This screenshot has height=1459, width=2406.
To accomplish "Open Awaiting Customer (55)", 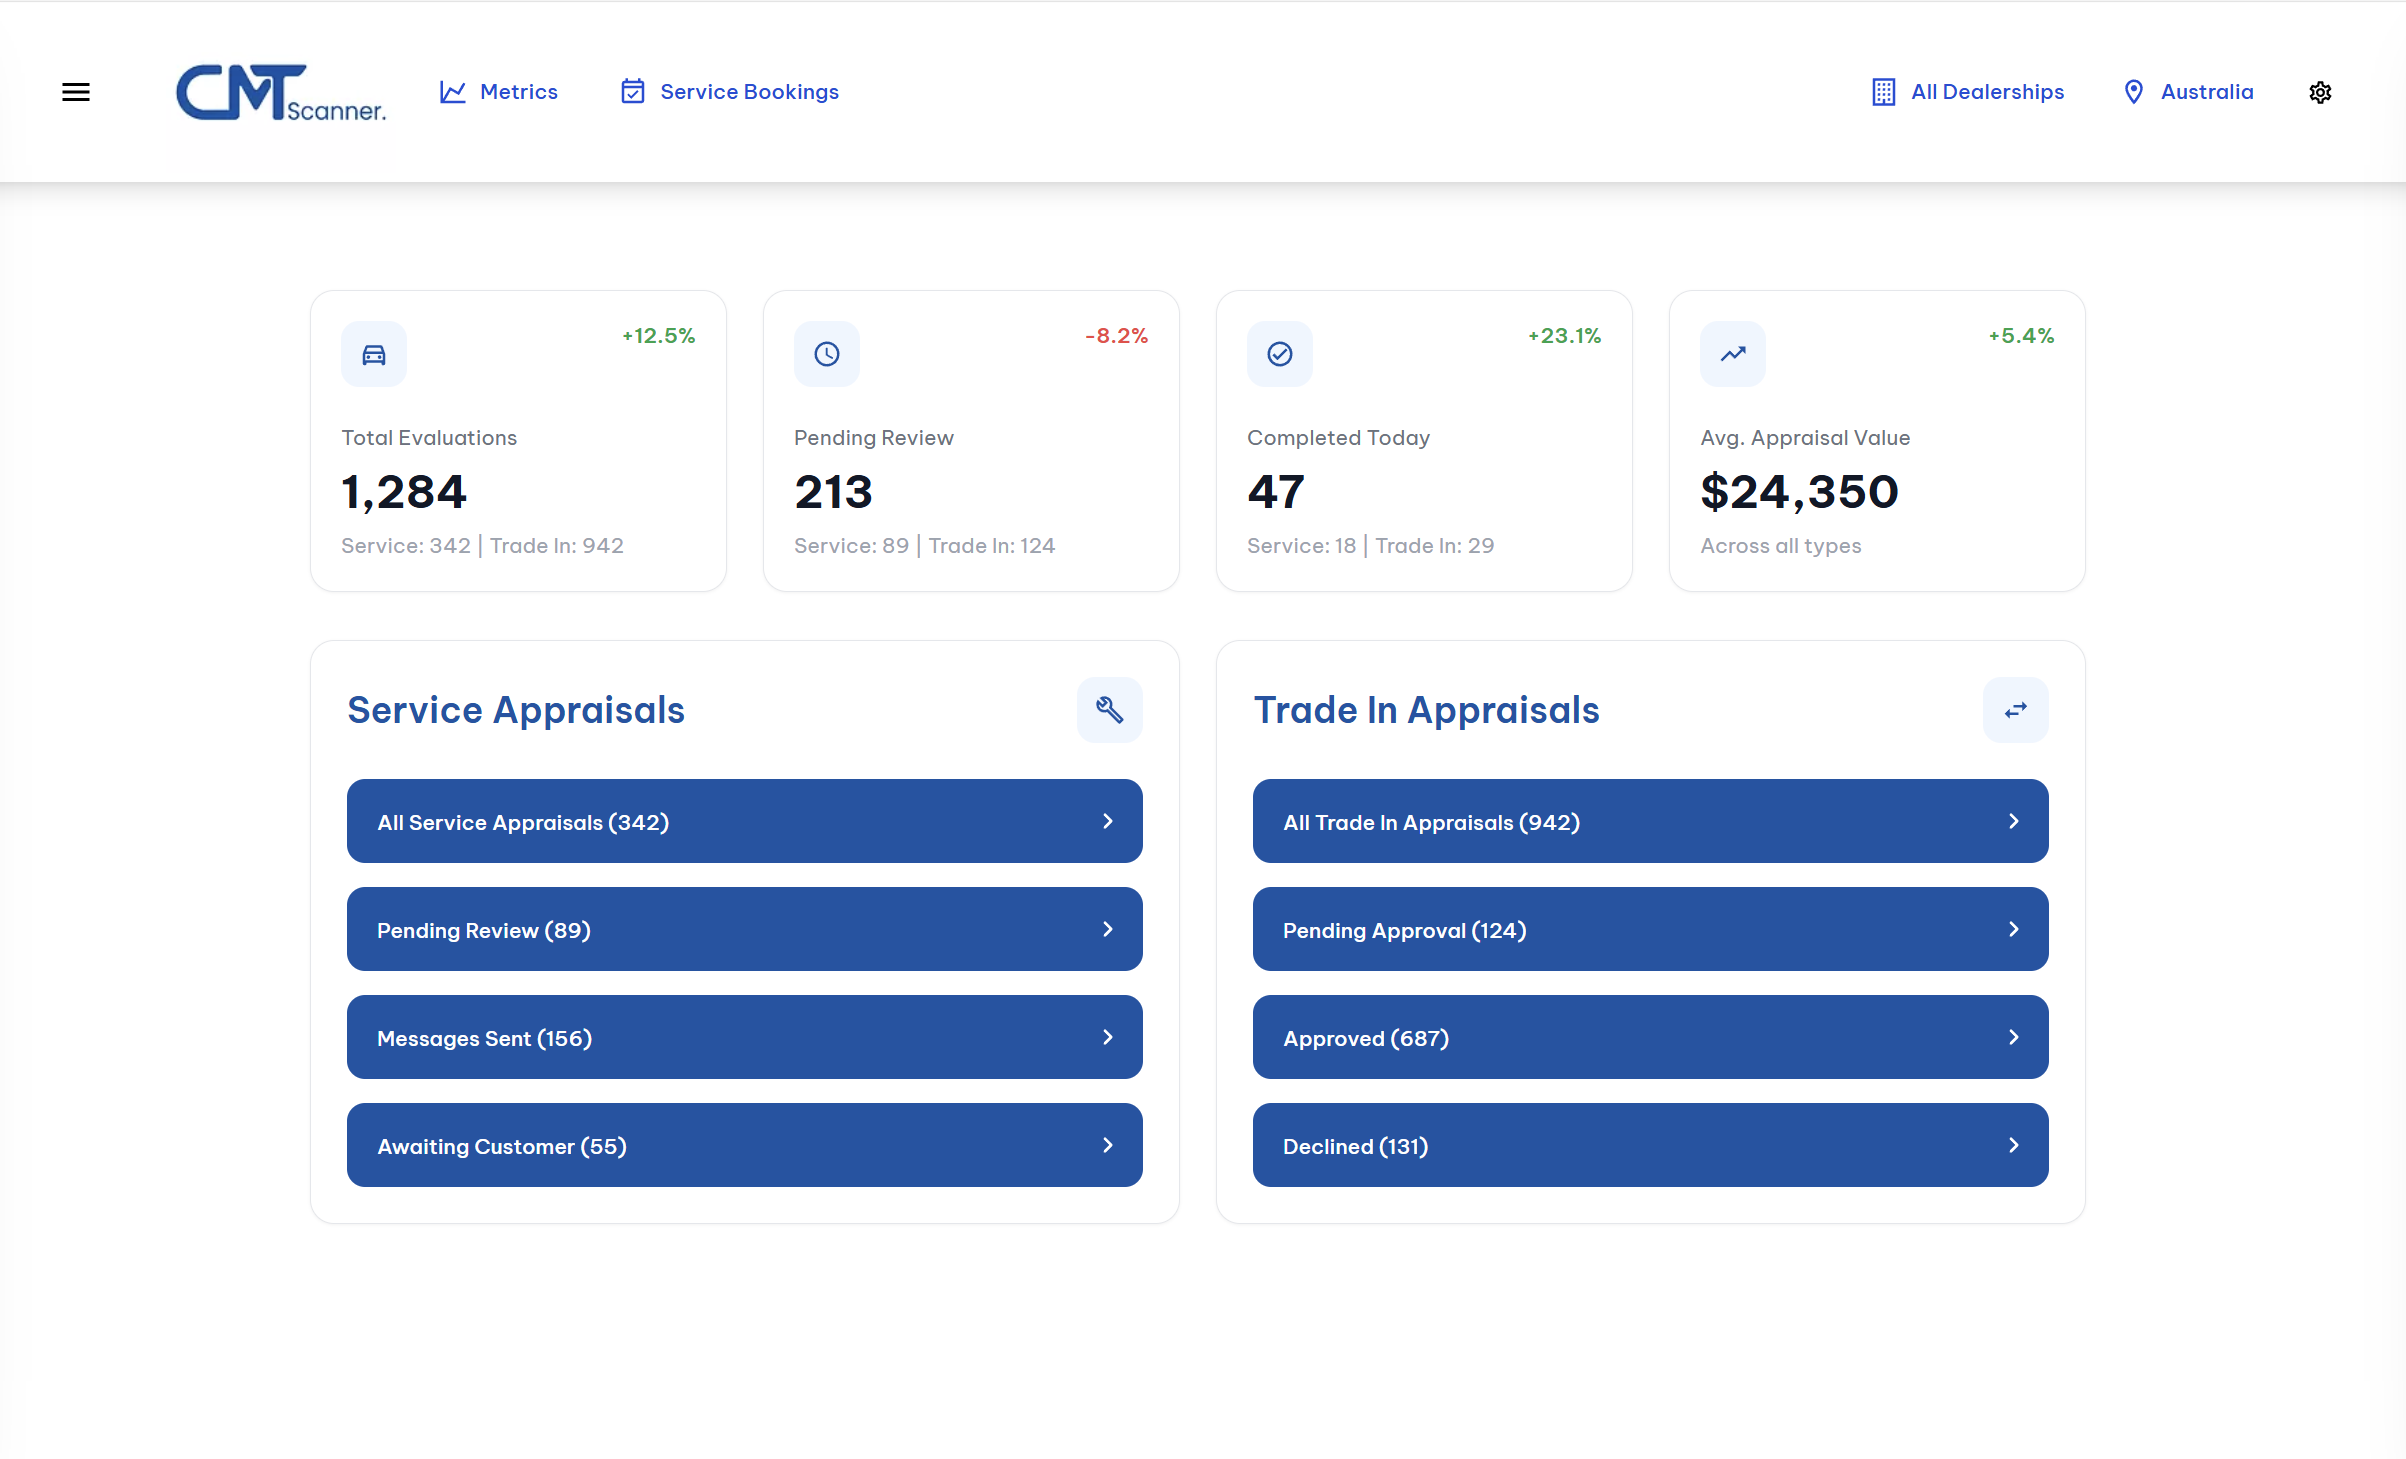I will coord(745,1145).
